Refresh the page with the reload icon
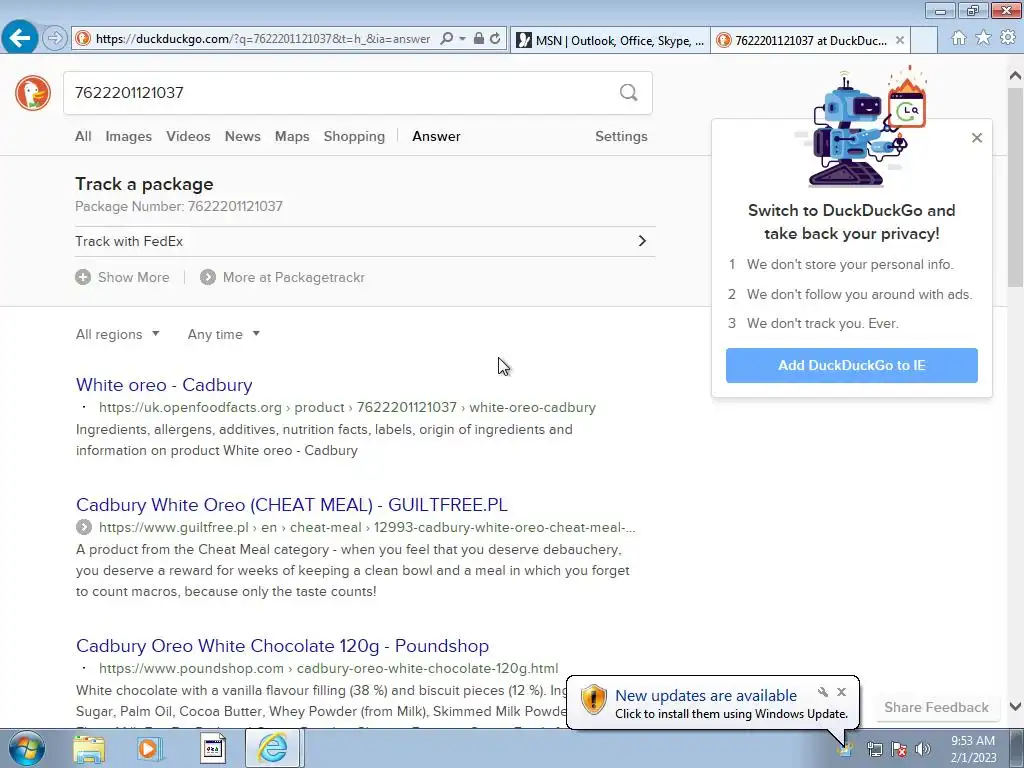Viewport: 1024px width, 768px height. [x=495, y=39]
